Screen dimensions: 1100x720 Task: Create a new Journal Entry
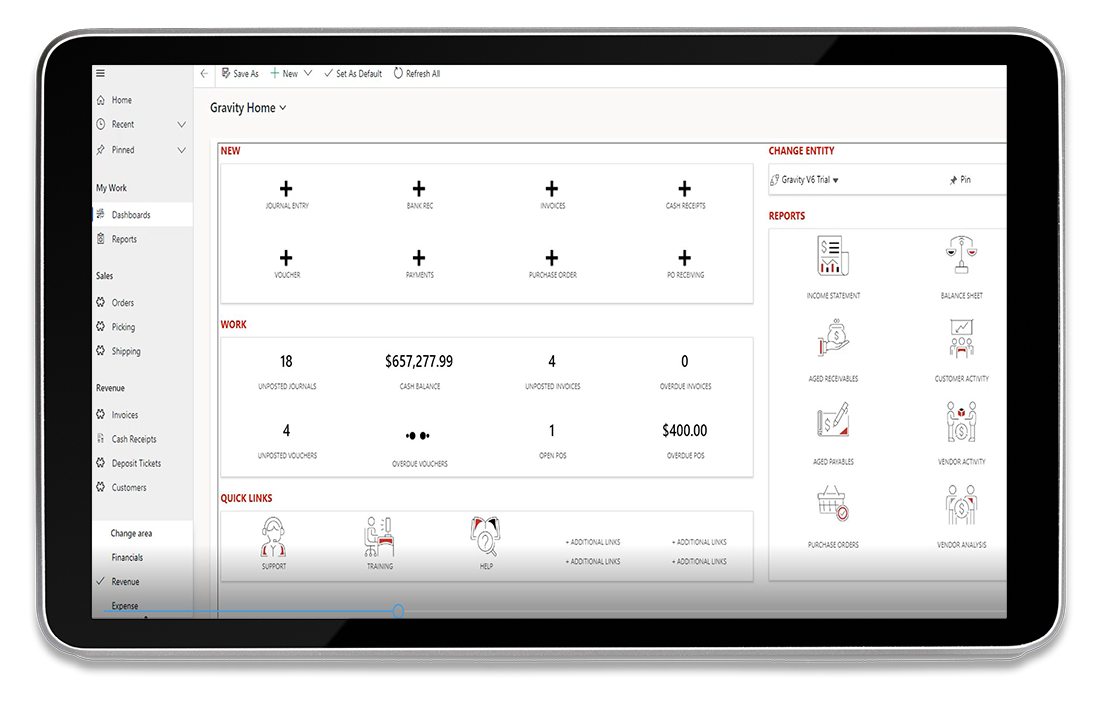tap(286, 194)
